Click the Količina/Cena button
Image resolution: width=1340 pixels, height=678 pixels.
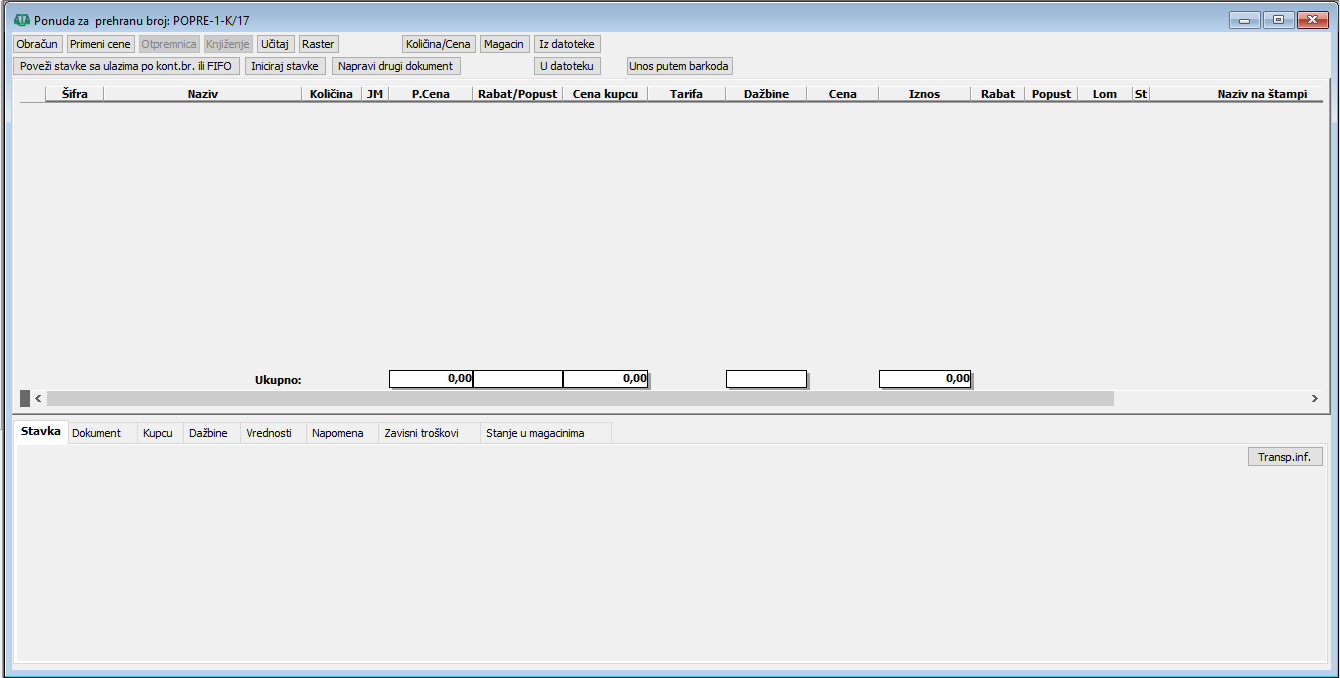coord(438,44)
